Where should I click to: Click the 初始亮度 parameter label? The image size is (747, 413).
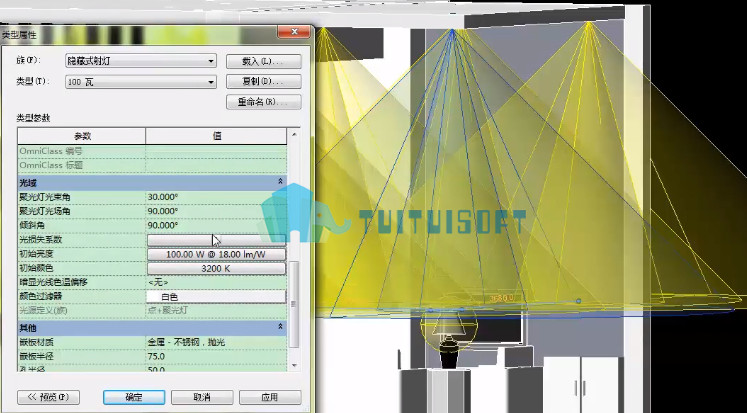coord(36,254)
